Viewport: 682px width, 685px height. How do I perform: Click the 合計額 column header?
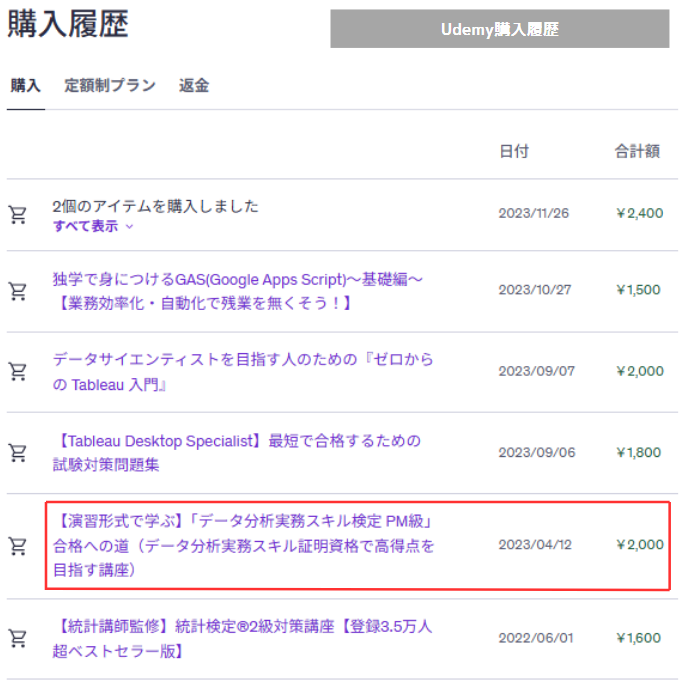[637, 152]
